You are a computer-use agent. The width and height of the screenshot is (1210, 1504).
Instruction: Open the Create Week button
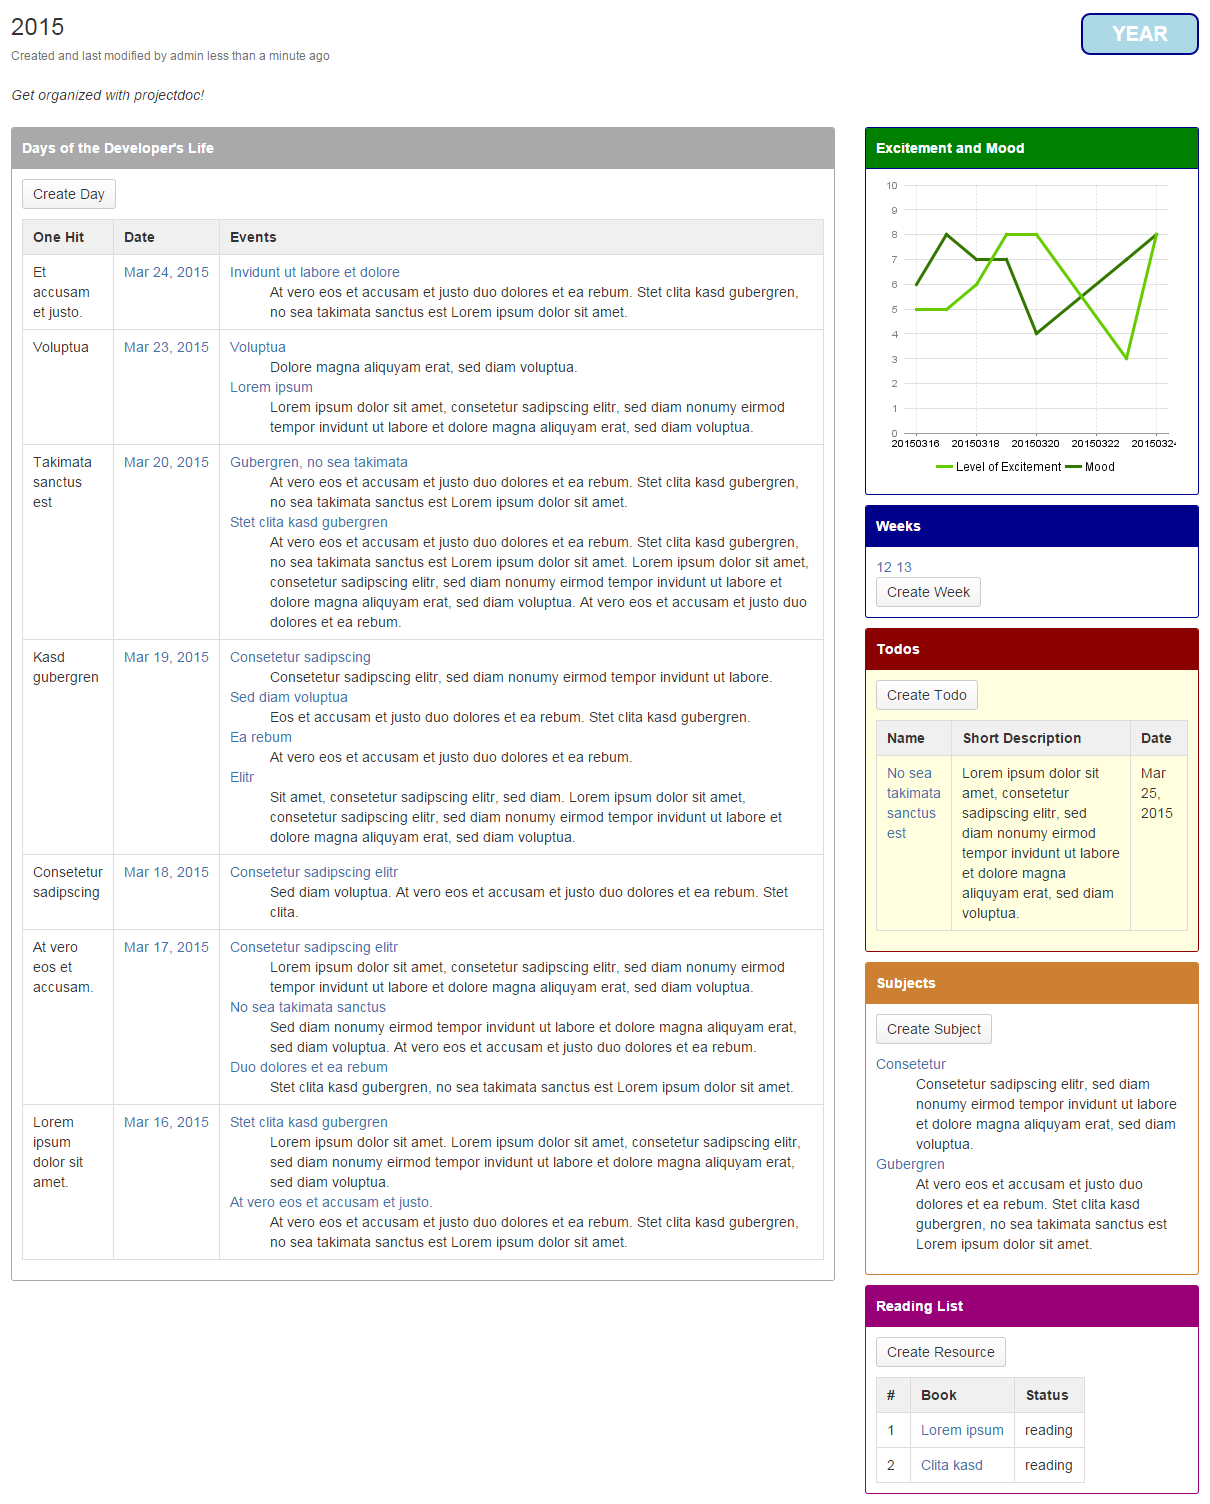(x=927, y=592)
